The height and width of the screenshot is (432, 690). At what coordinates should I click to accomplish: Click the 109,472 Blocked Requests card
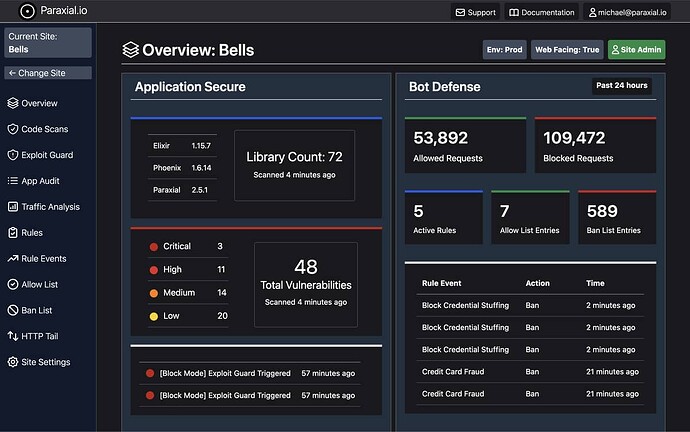tap(595, 145)
